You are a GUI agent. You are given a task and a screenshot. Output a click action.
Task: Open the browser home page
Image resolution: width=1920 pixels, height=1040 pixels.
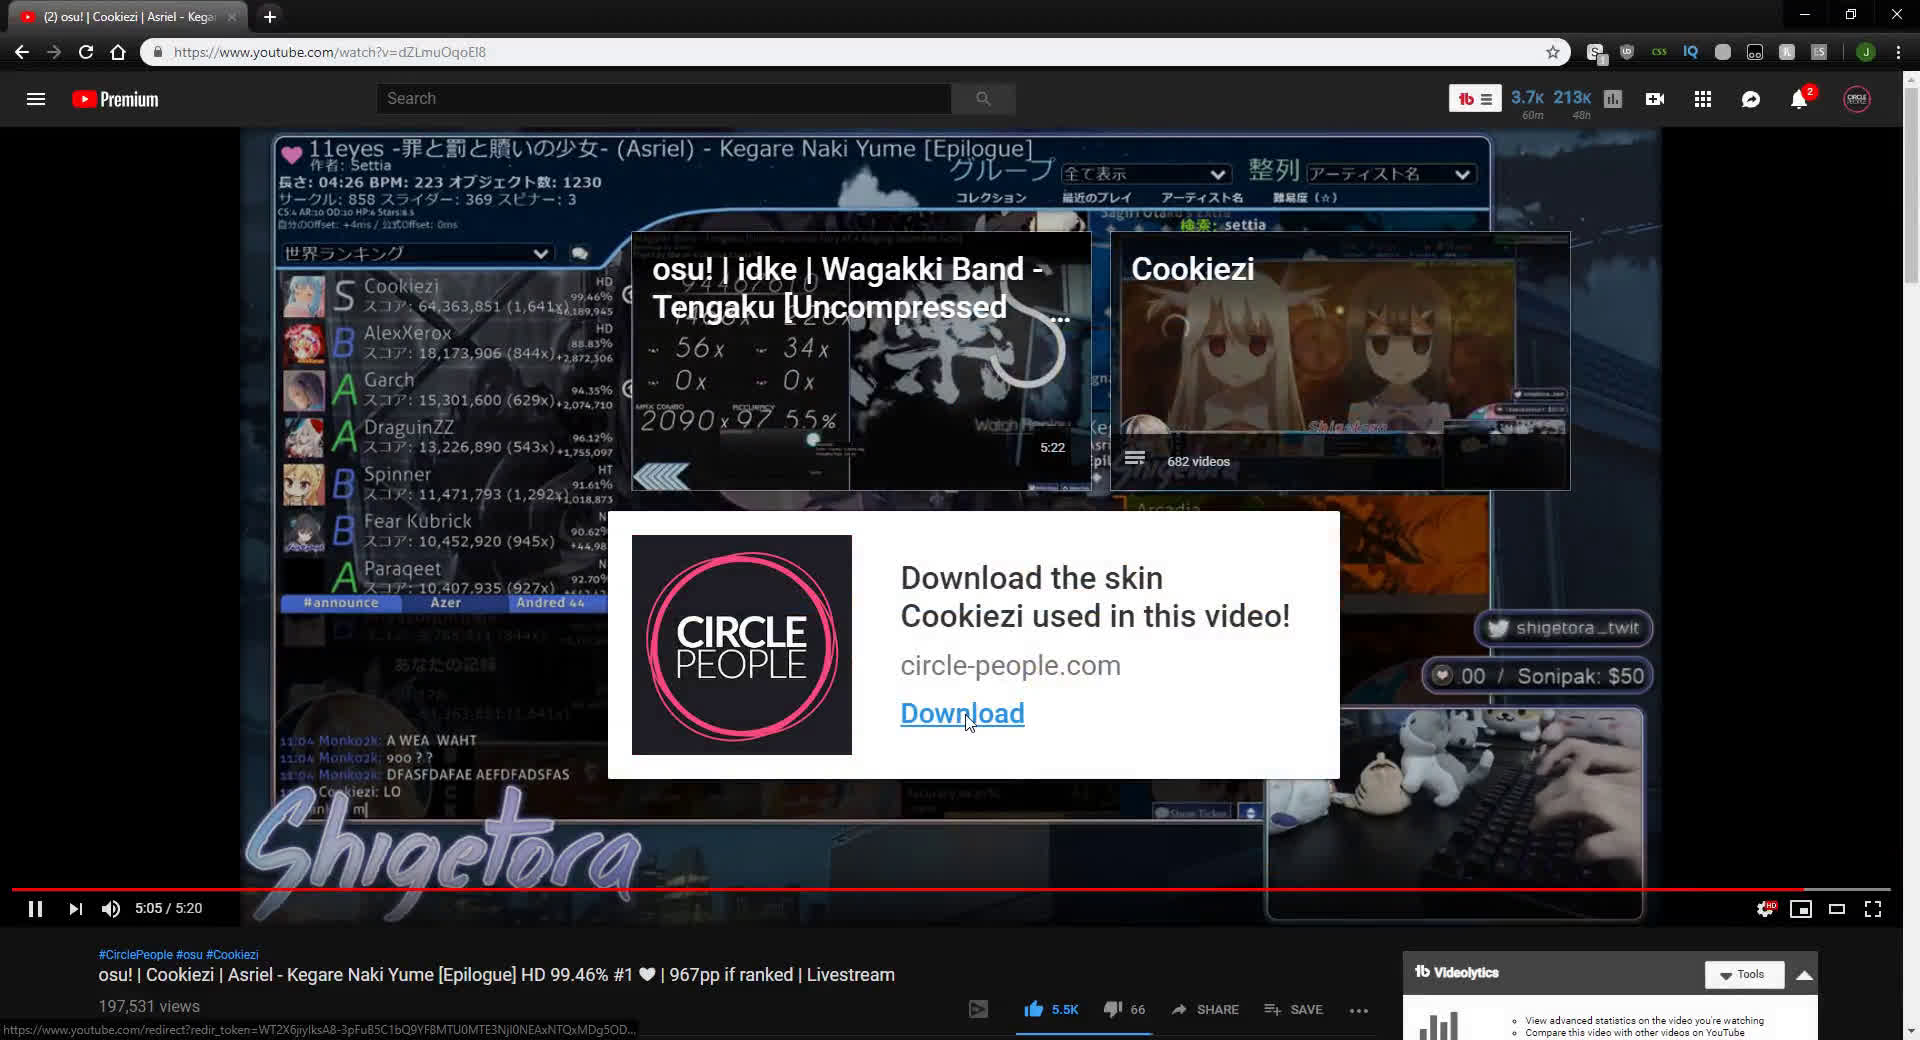coord(118,52)
